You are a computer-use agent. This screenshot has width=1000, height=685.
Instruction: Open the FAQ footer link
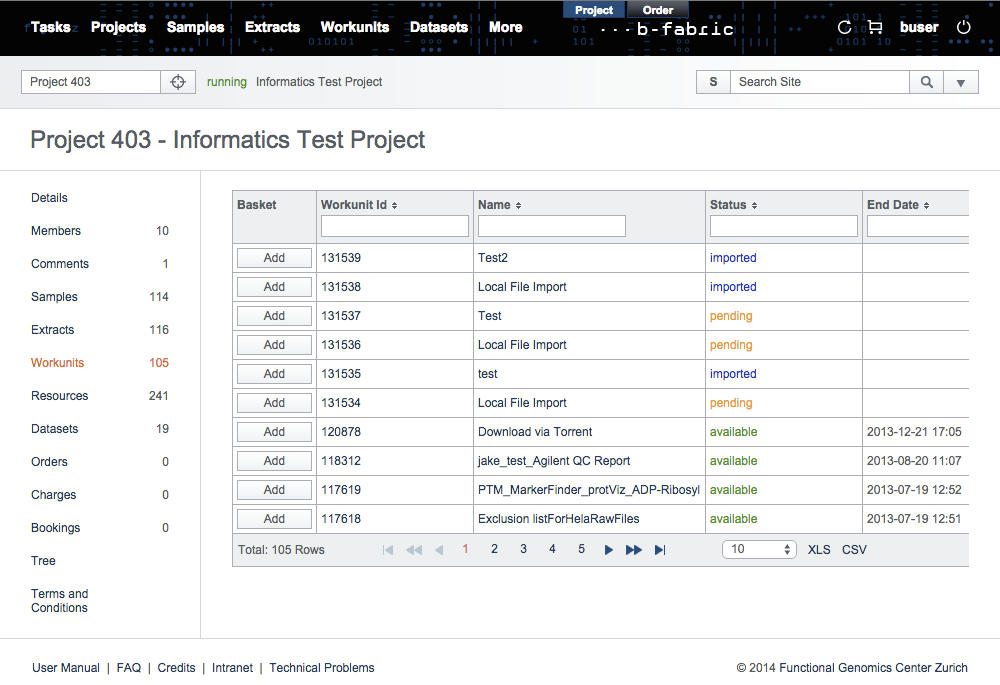click(129, 668)
